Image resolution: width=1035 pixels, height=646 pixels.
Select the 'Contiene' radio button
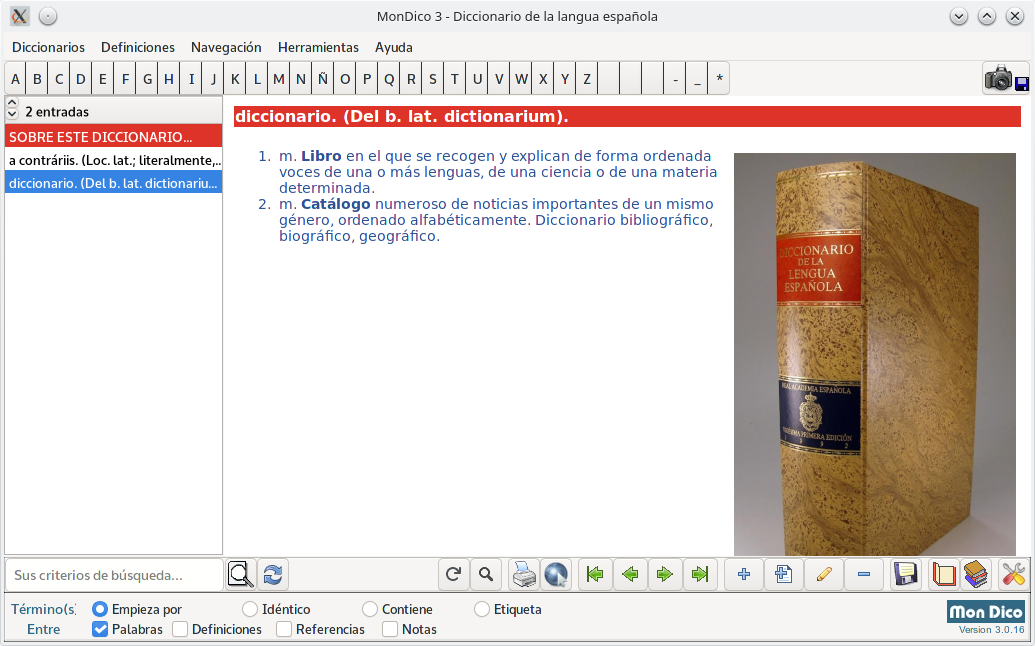coord(370,609)
